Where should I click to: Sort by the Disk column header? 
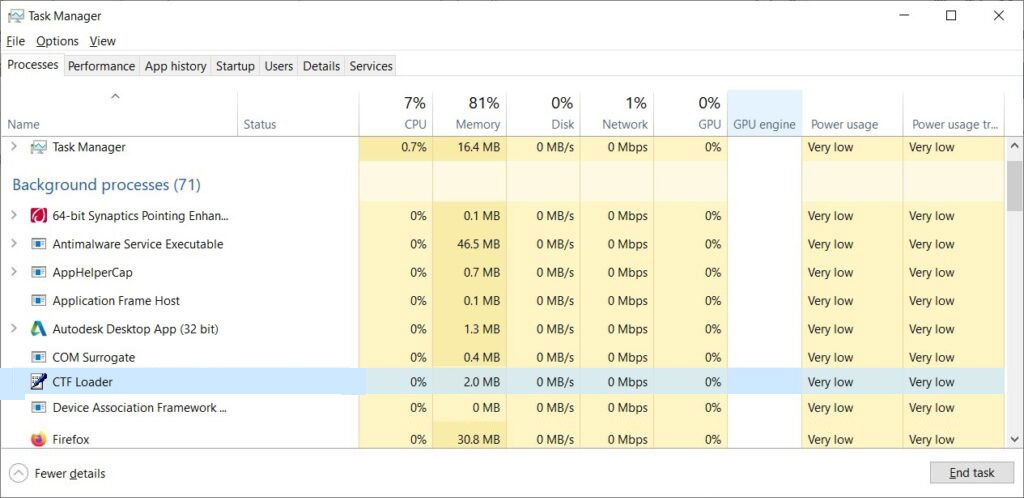click(x=543, y=114)
